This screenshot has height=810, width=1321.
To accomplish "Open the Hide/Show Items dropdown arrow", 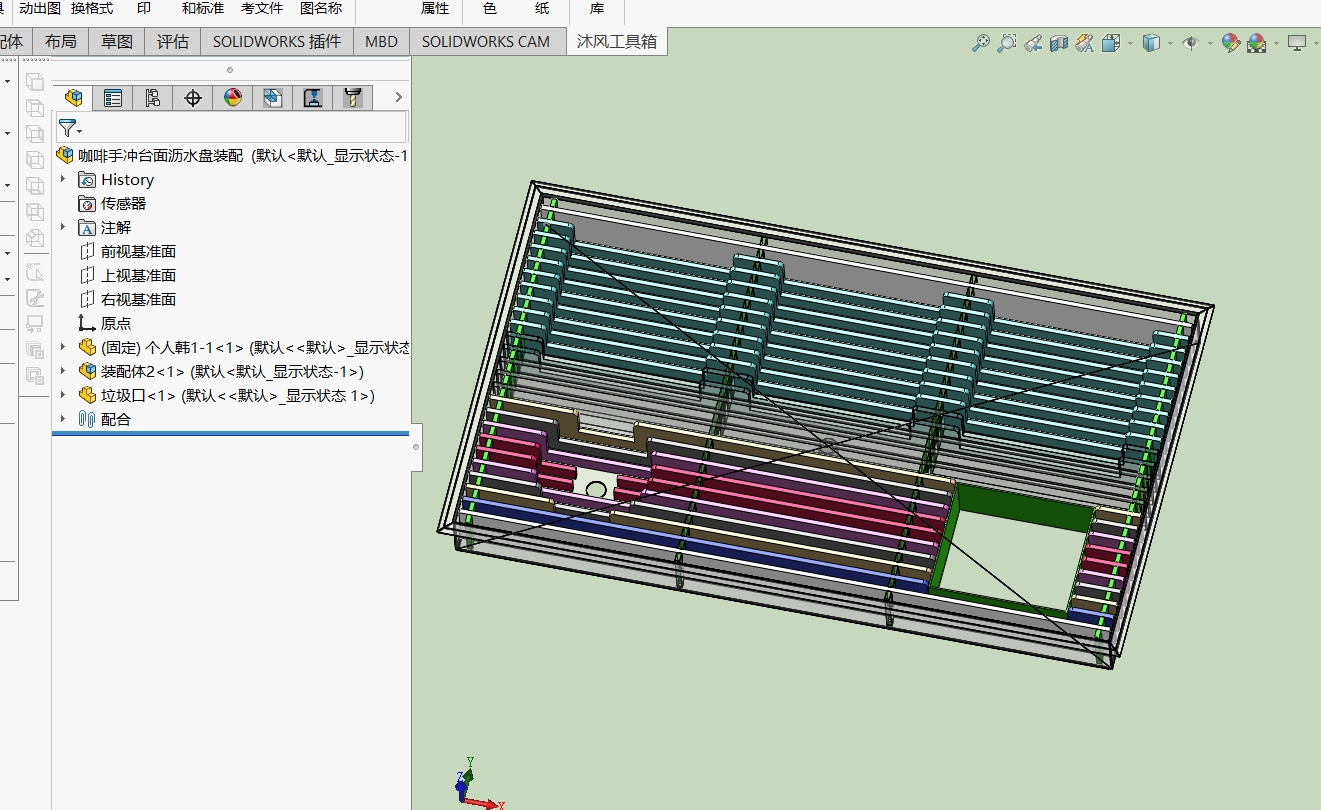I will click(x=1210, y=43).
